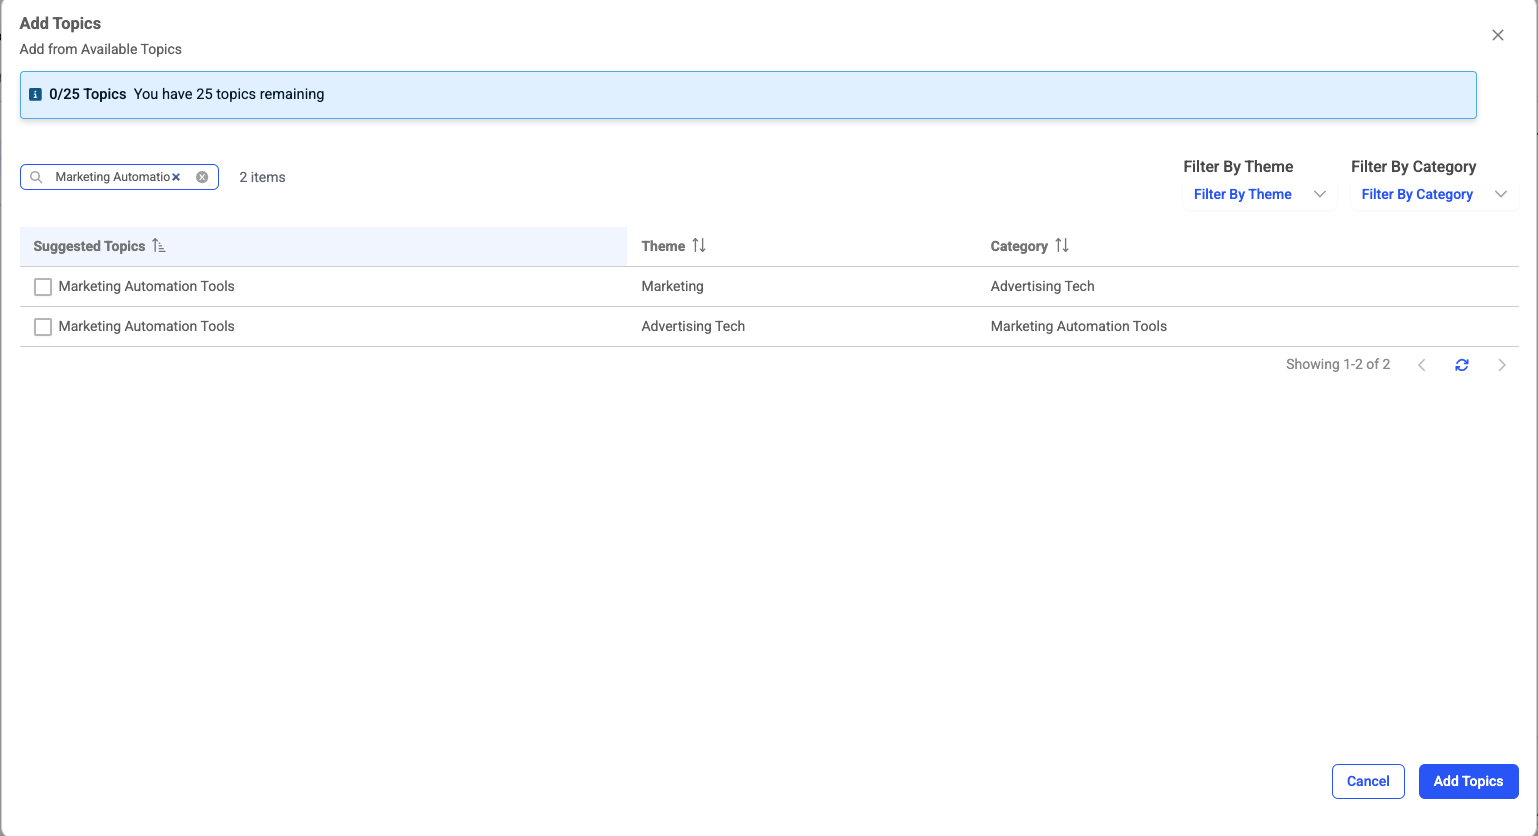
Task: Click the Advertising Tech category cell
Action: click(1042, 286)
